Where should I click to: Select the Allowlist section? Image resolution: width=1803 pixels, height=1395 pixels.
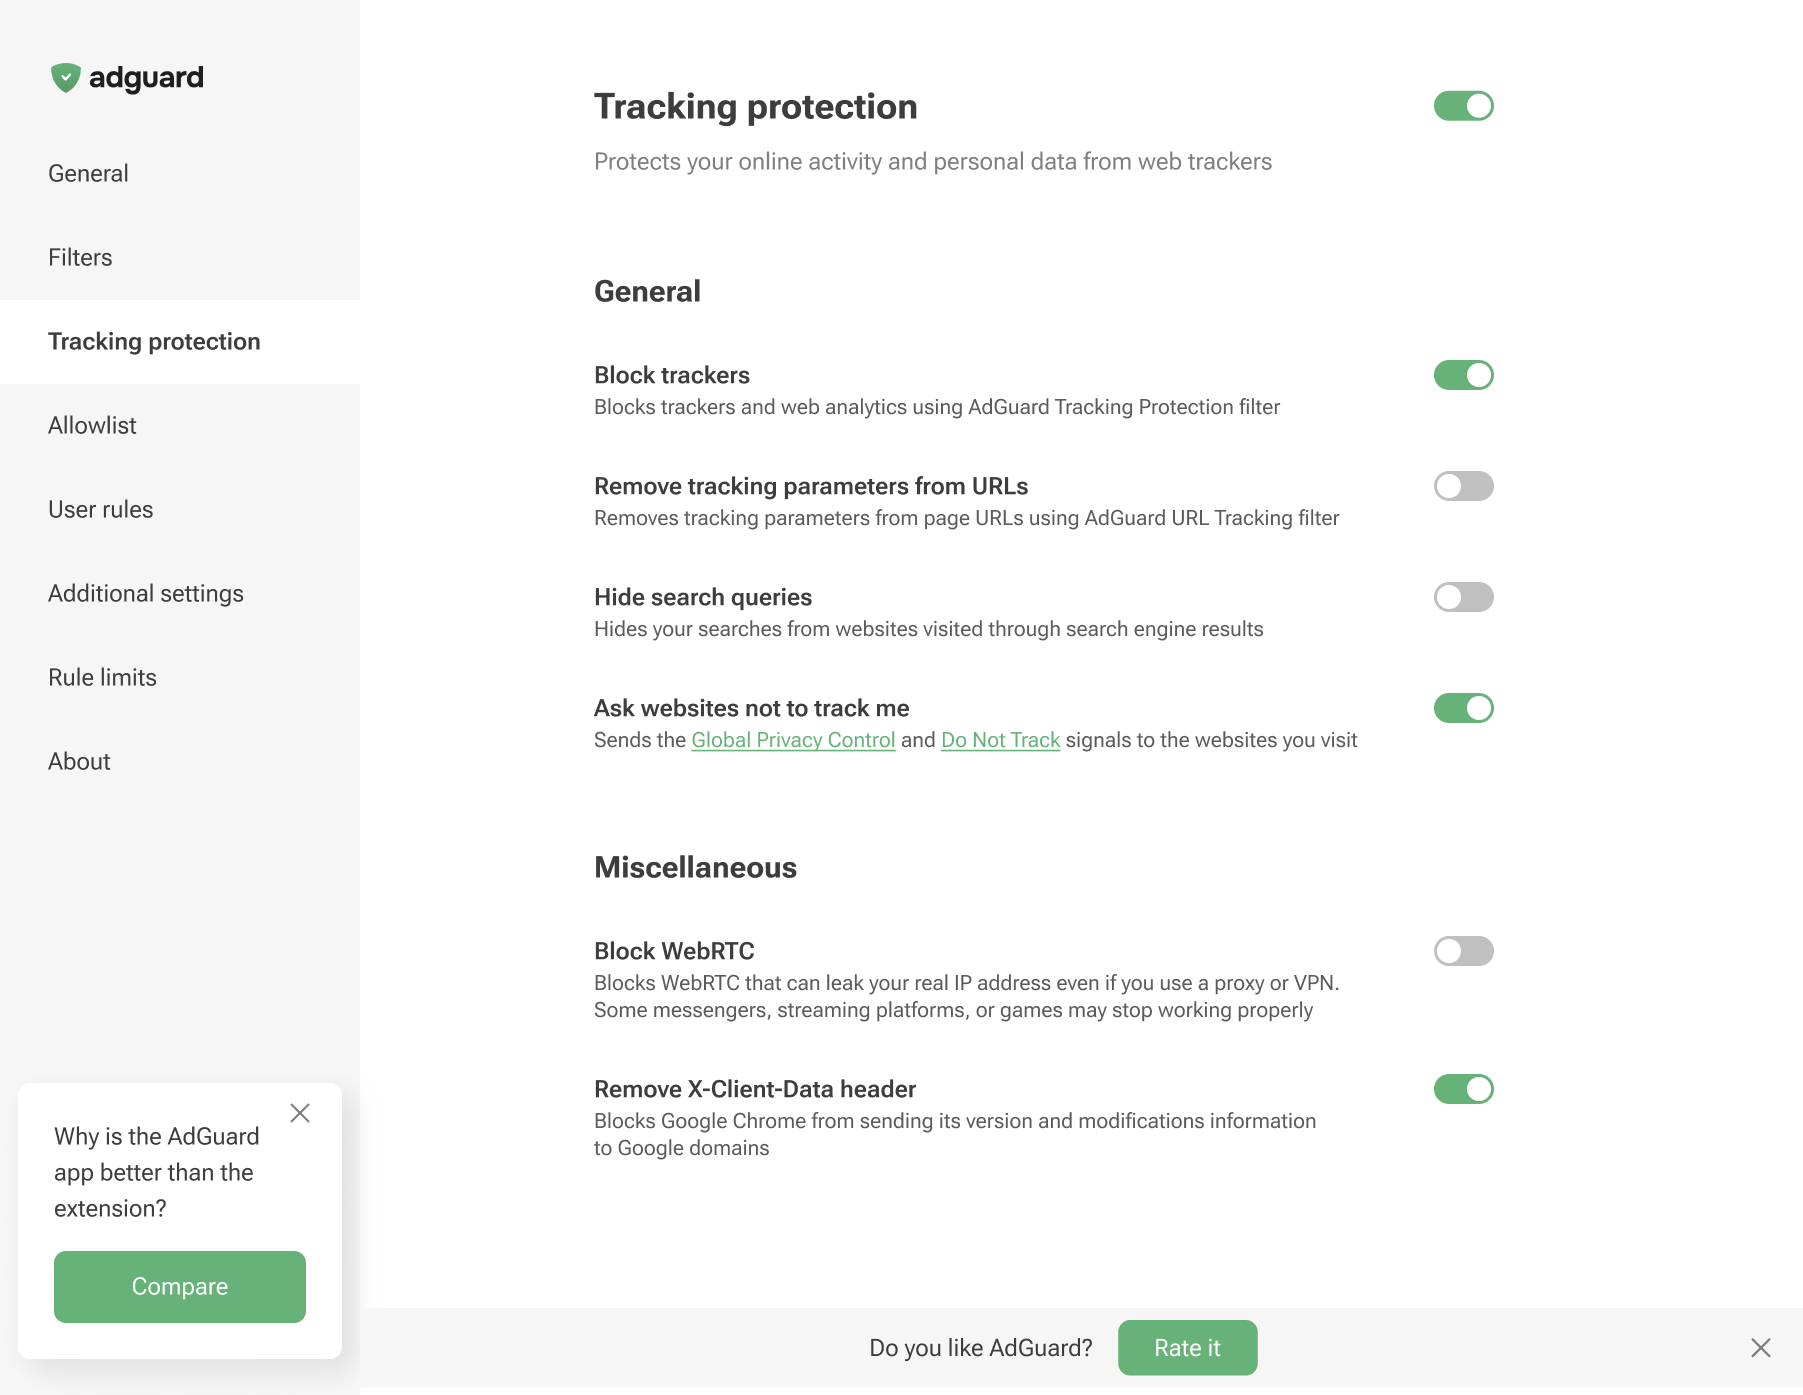click(x=92, y=425)
